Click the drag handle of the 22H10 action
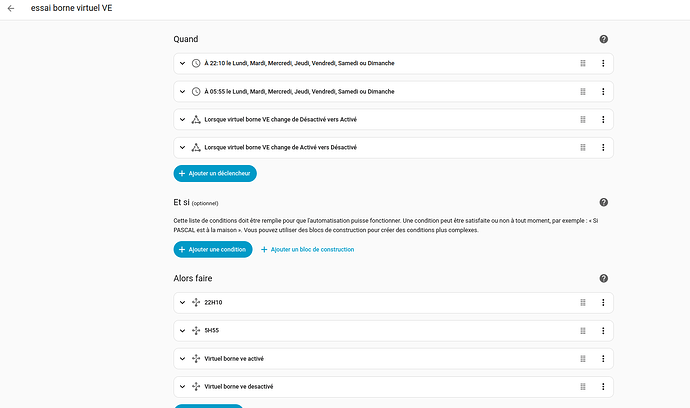Viewport: 690px width, 408px height. pos(583,302)
